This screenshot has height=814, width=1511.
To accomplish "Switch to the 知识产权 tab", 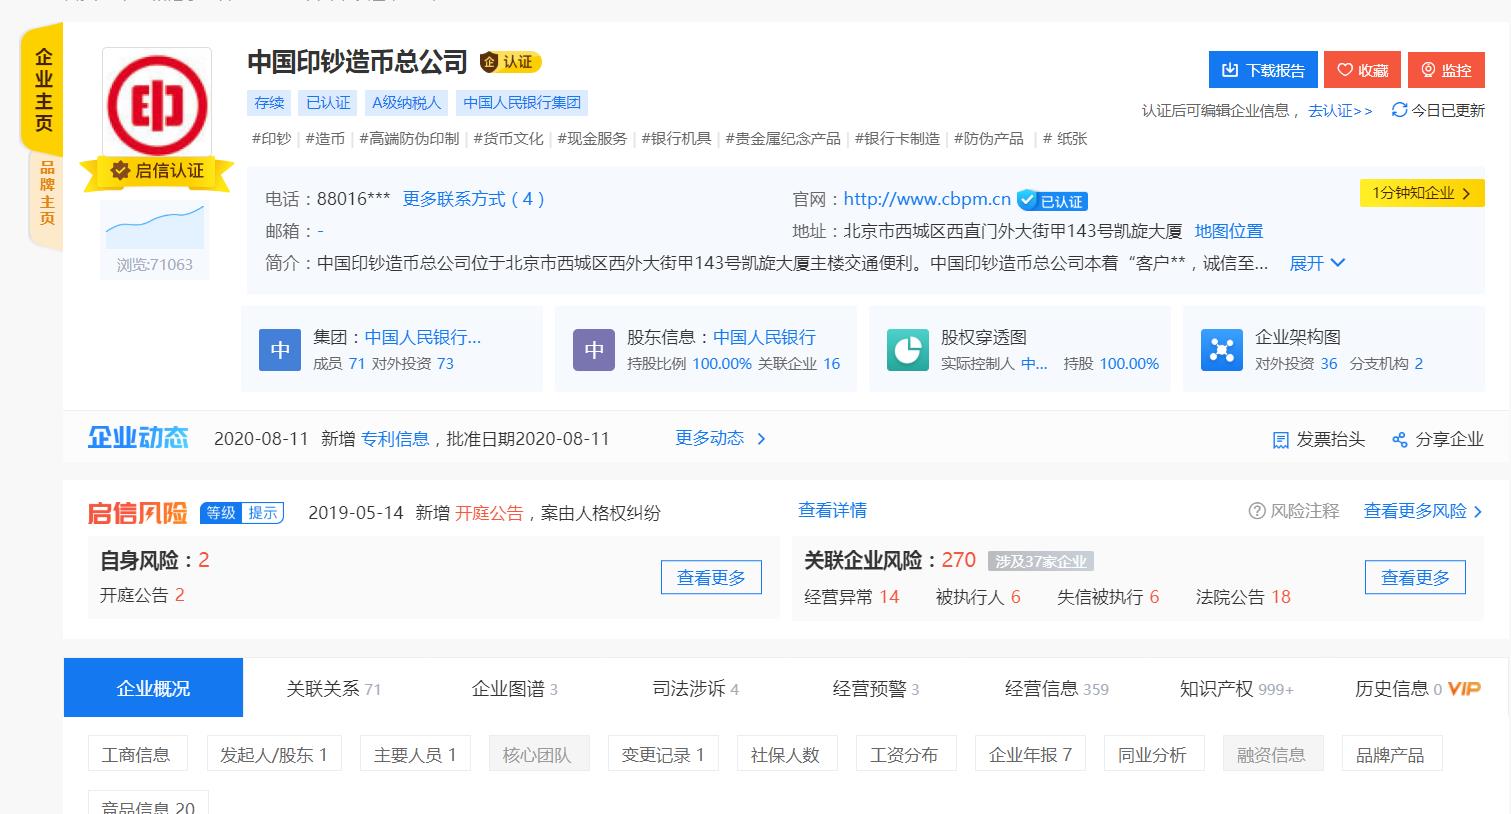I will pyautogui.click(x=1236, y=689).
